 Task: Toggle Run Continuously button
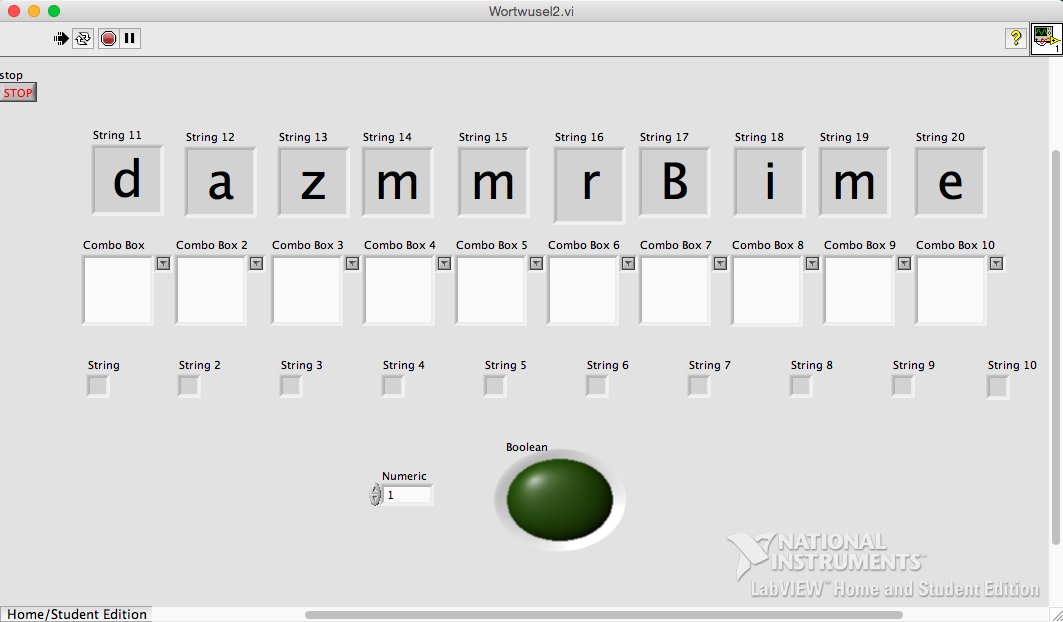pos(83,39)
